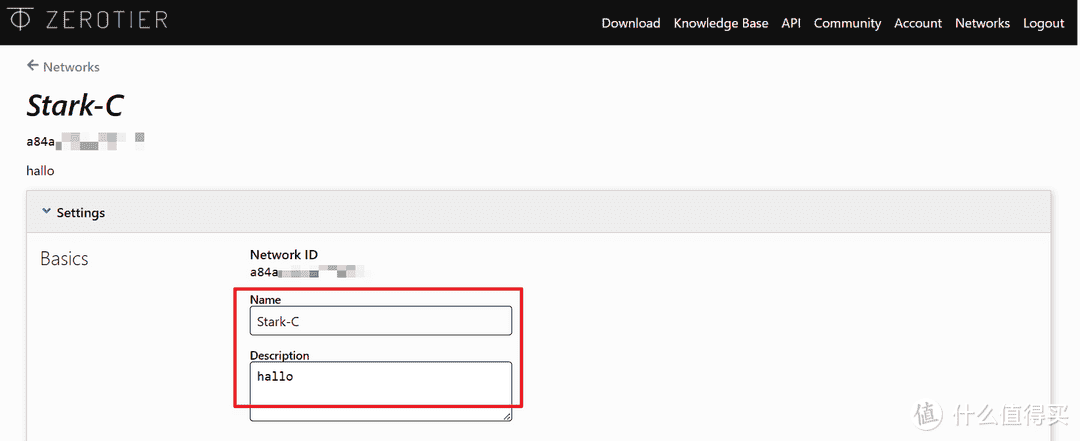Go to the API page

click(x=791, y=23)
